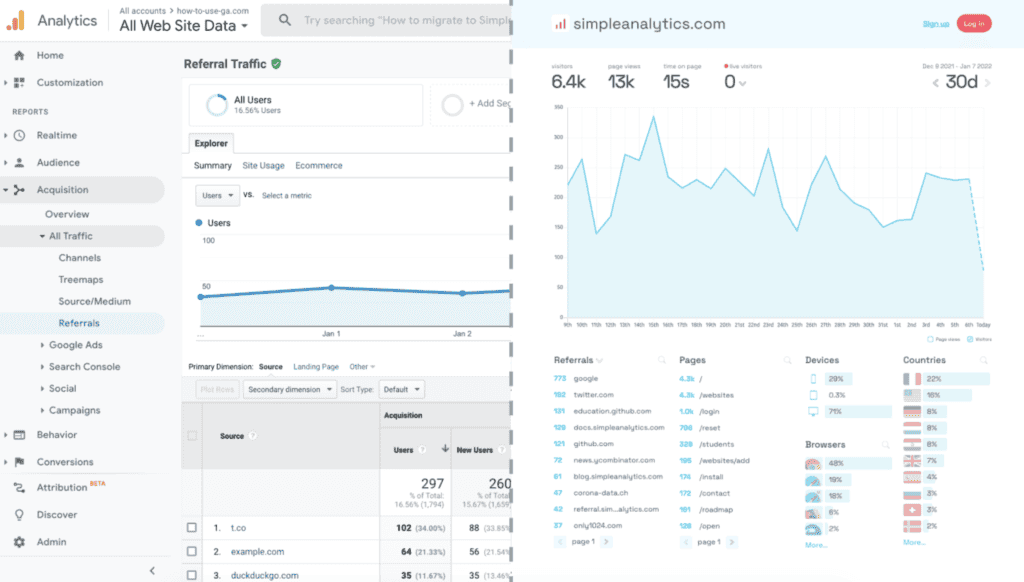1024x582 pixels.
Task: Go to next page of Referrals list
Action: click(606, 542)
